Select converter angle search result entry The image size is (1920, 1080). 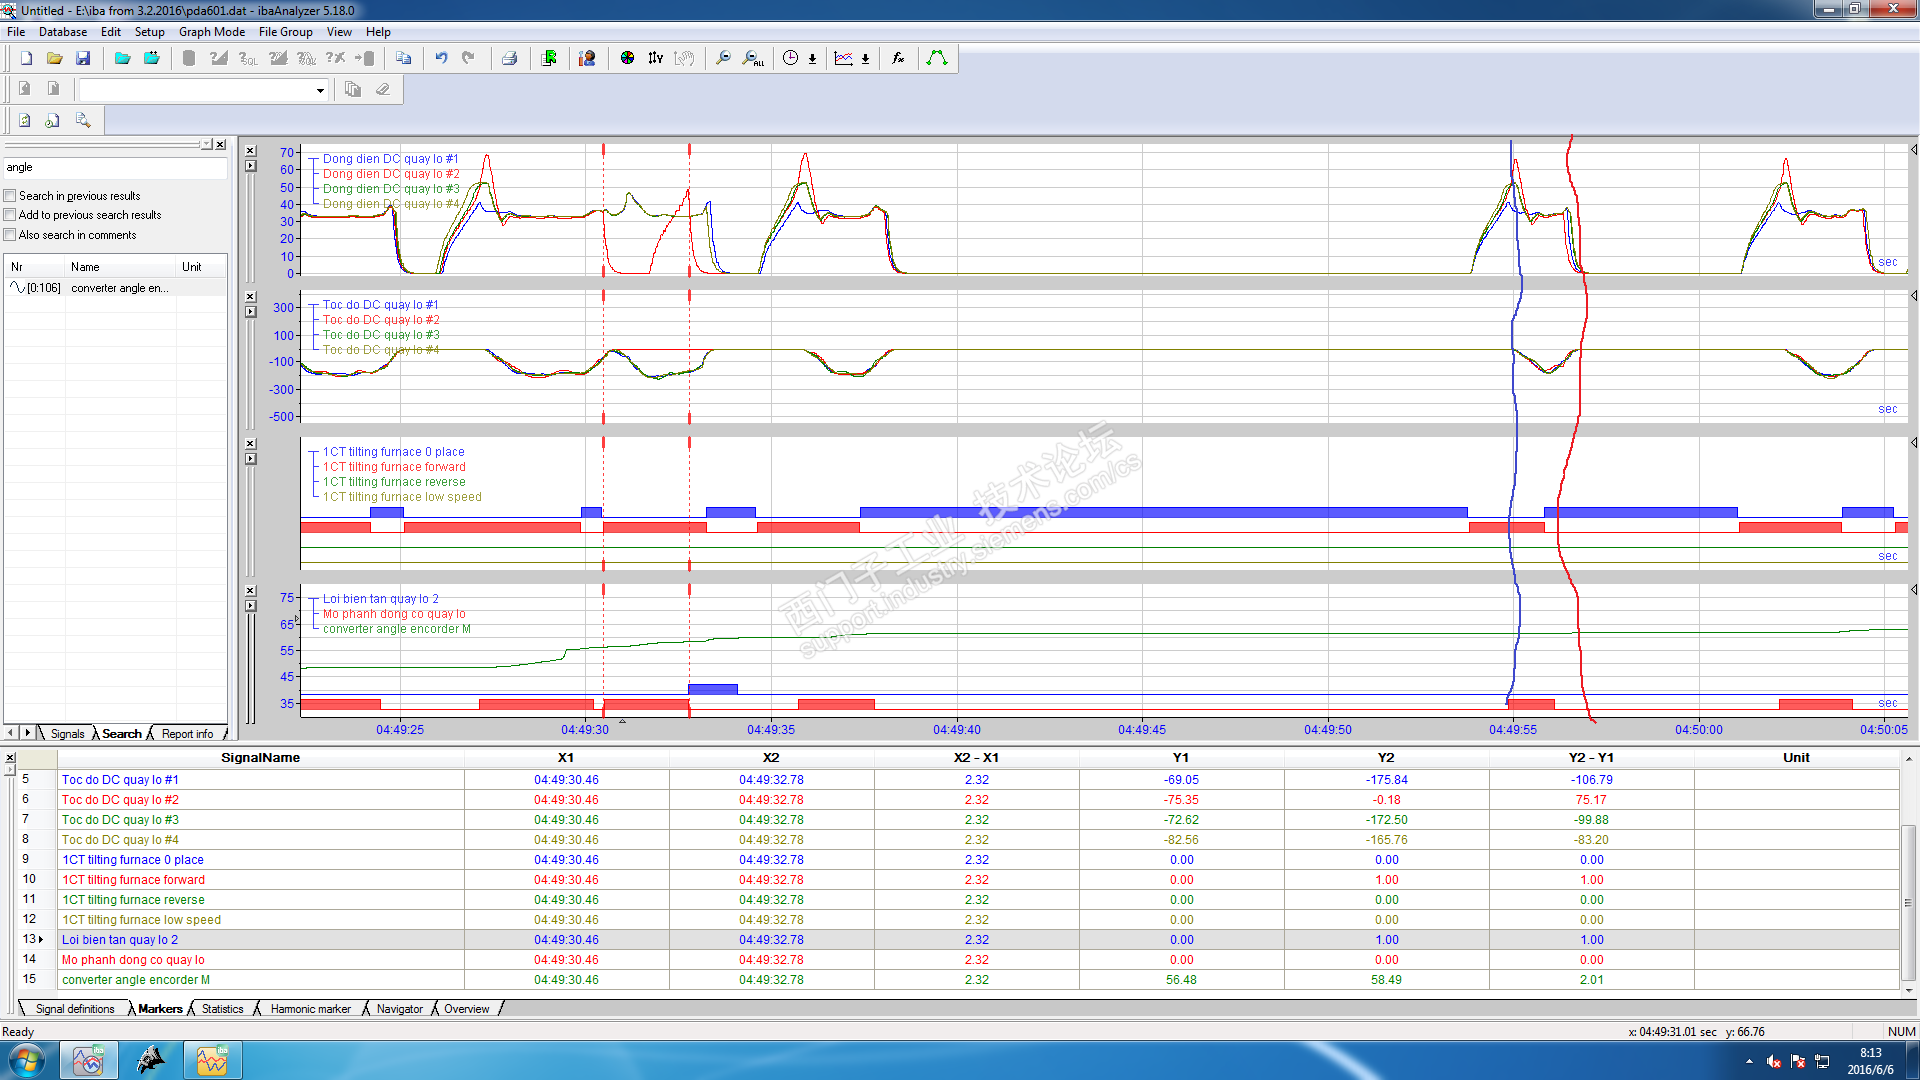click(x=119, y=288)
